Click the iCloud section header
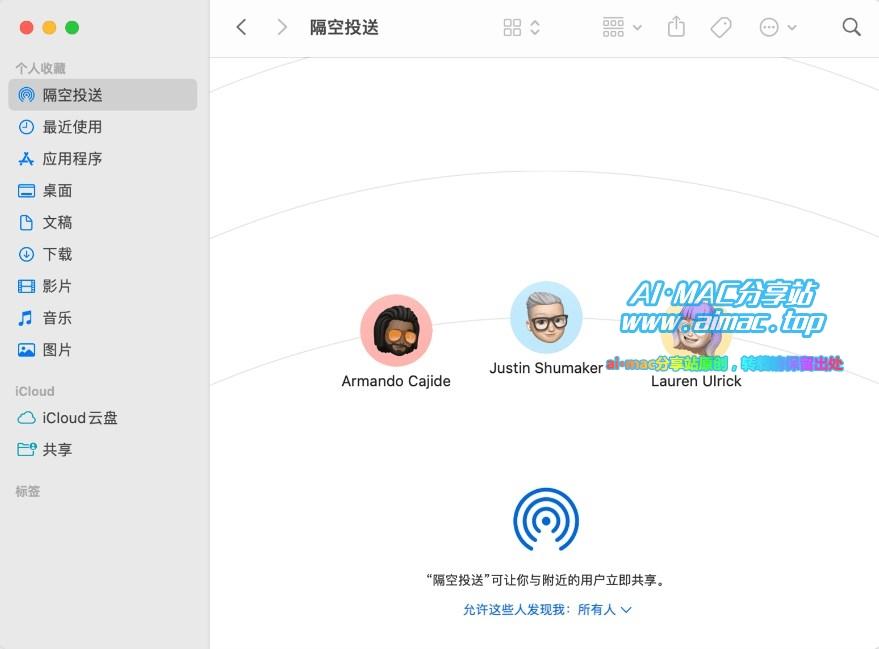Screen dimensions: 879x649 35,391
